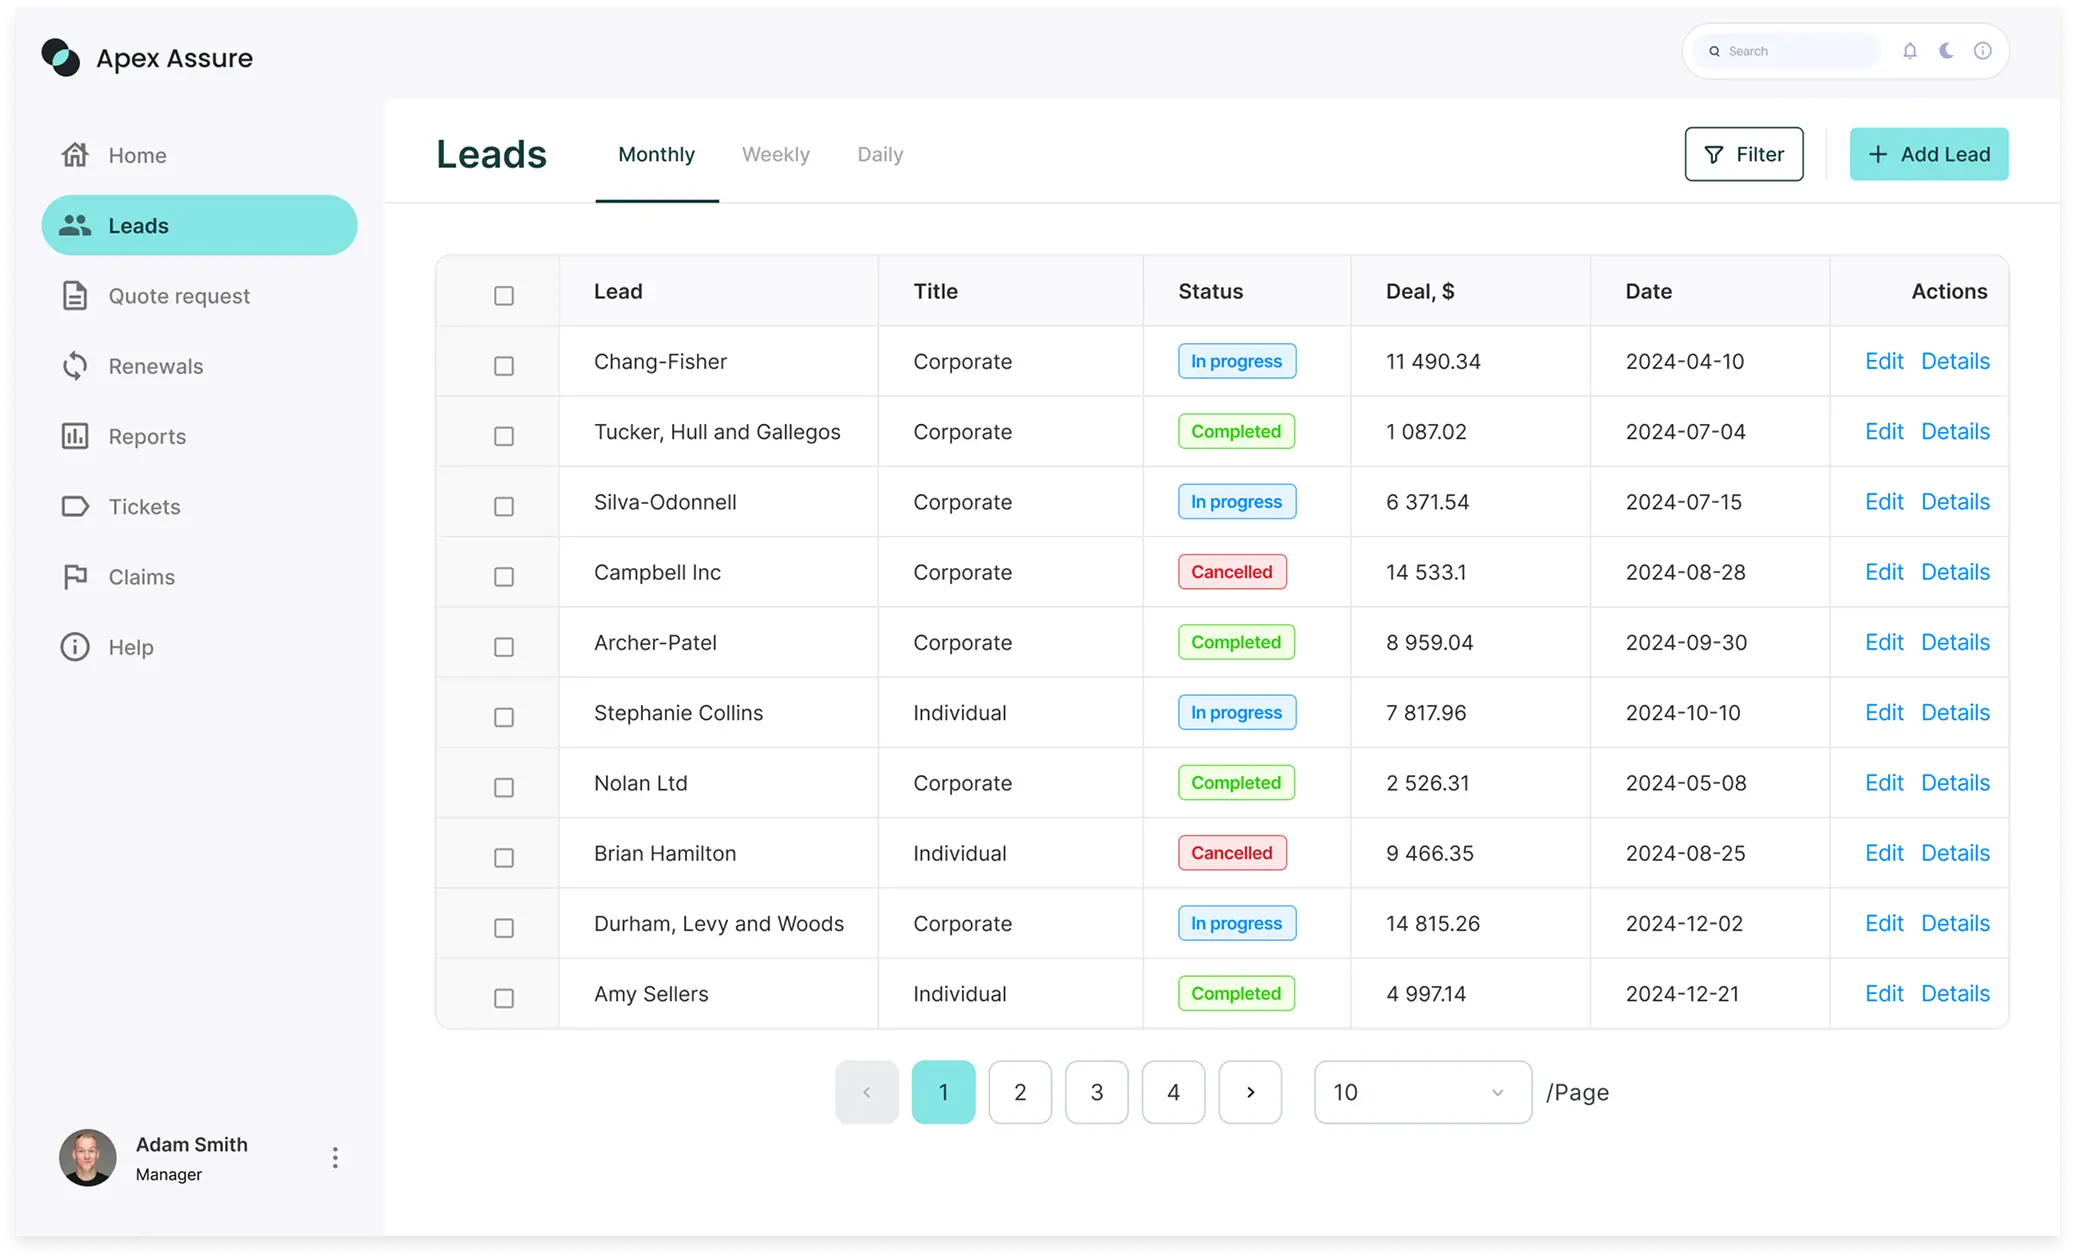Click the Renewals refresh icon
Viewport: 2076px width, 1260px height.
[75, 366]
